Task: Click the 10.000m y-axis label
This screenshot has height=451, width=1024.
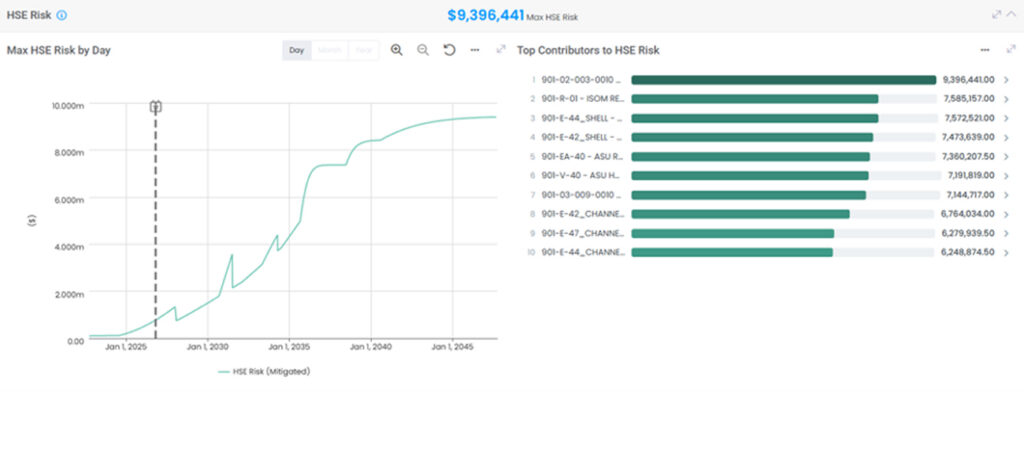Action: [x=68, y=104]
